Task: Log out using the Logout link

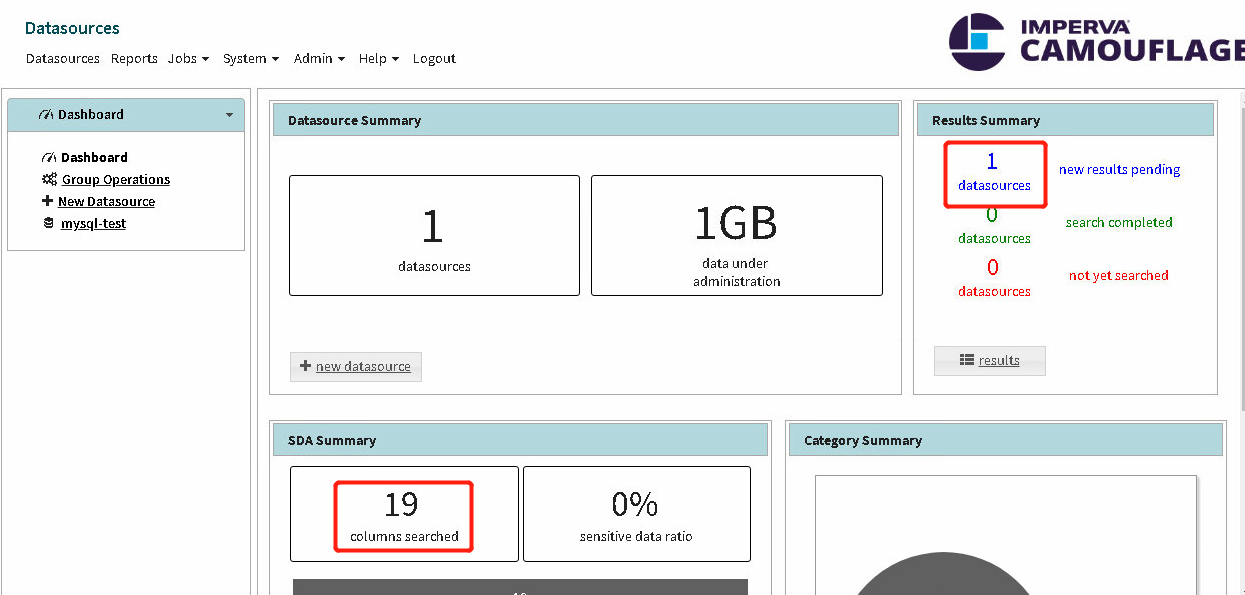Action: [434, 59]
